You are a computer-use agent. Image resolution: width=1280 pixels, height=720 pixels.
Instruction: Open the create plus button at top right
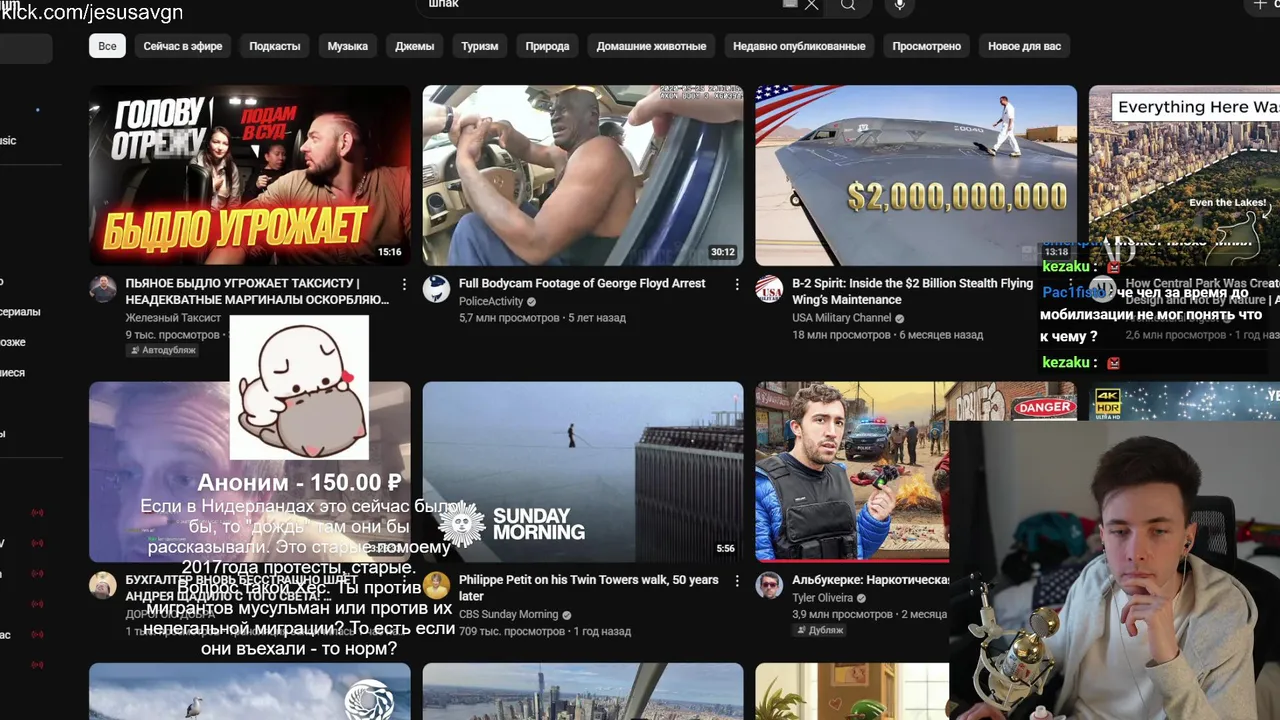1260,5
